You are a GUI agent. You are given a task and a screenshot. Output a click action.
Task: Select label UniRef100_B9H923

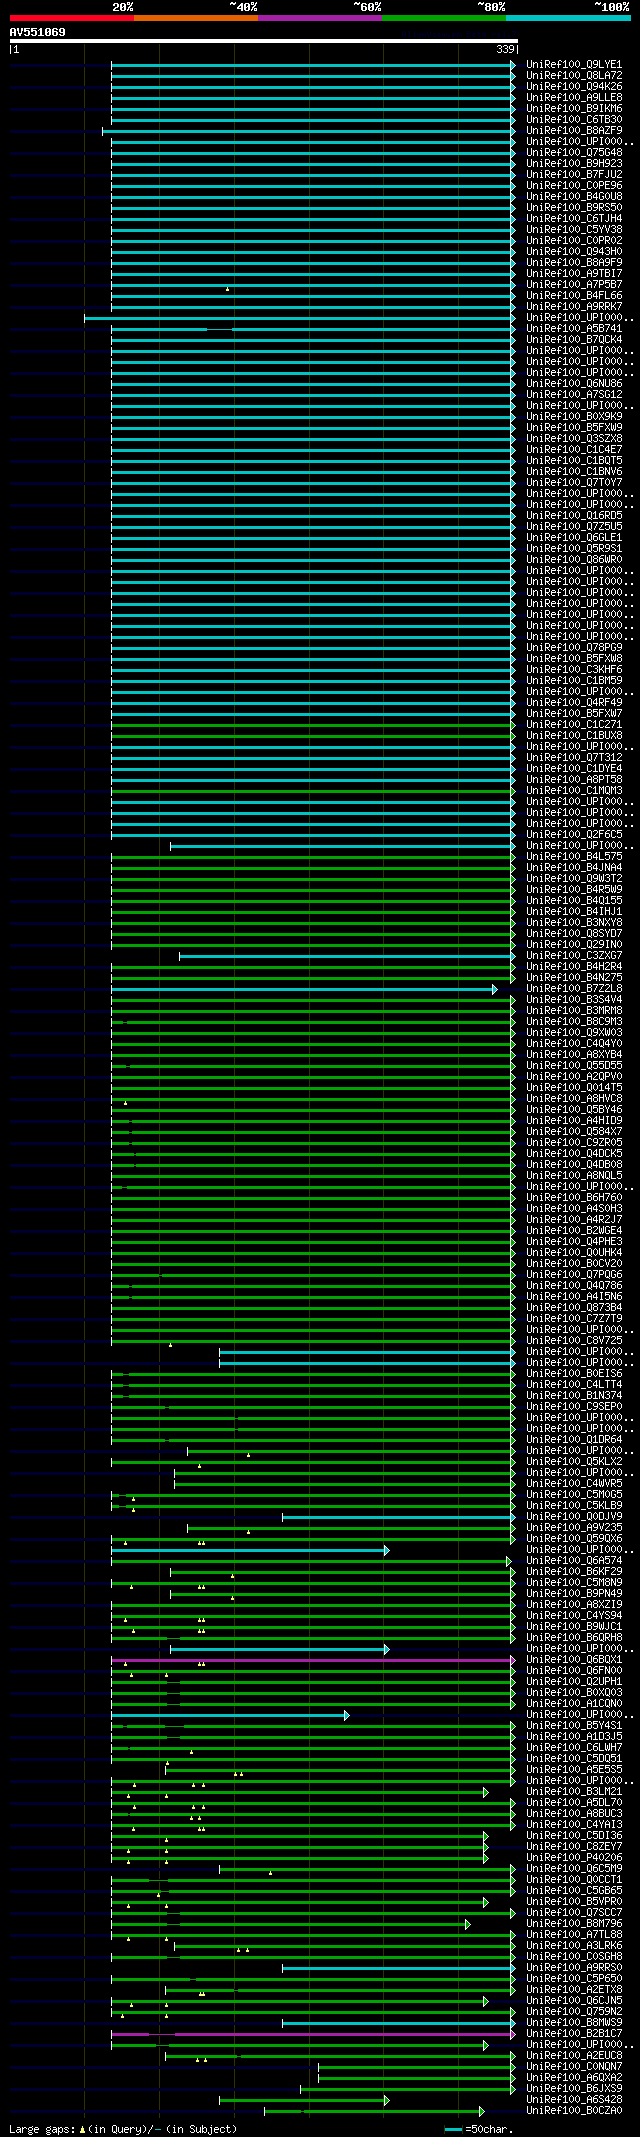[x=574, y=164]
